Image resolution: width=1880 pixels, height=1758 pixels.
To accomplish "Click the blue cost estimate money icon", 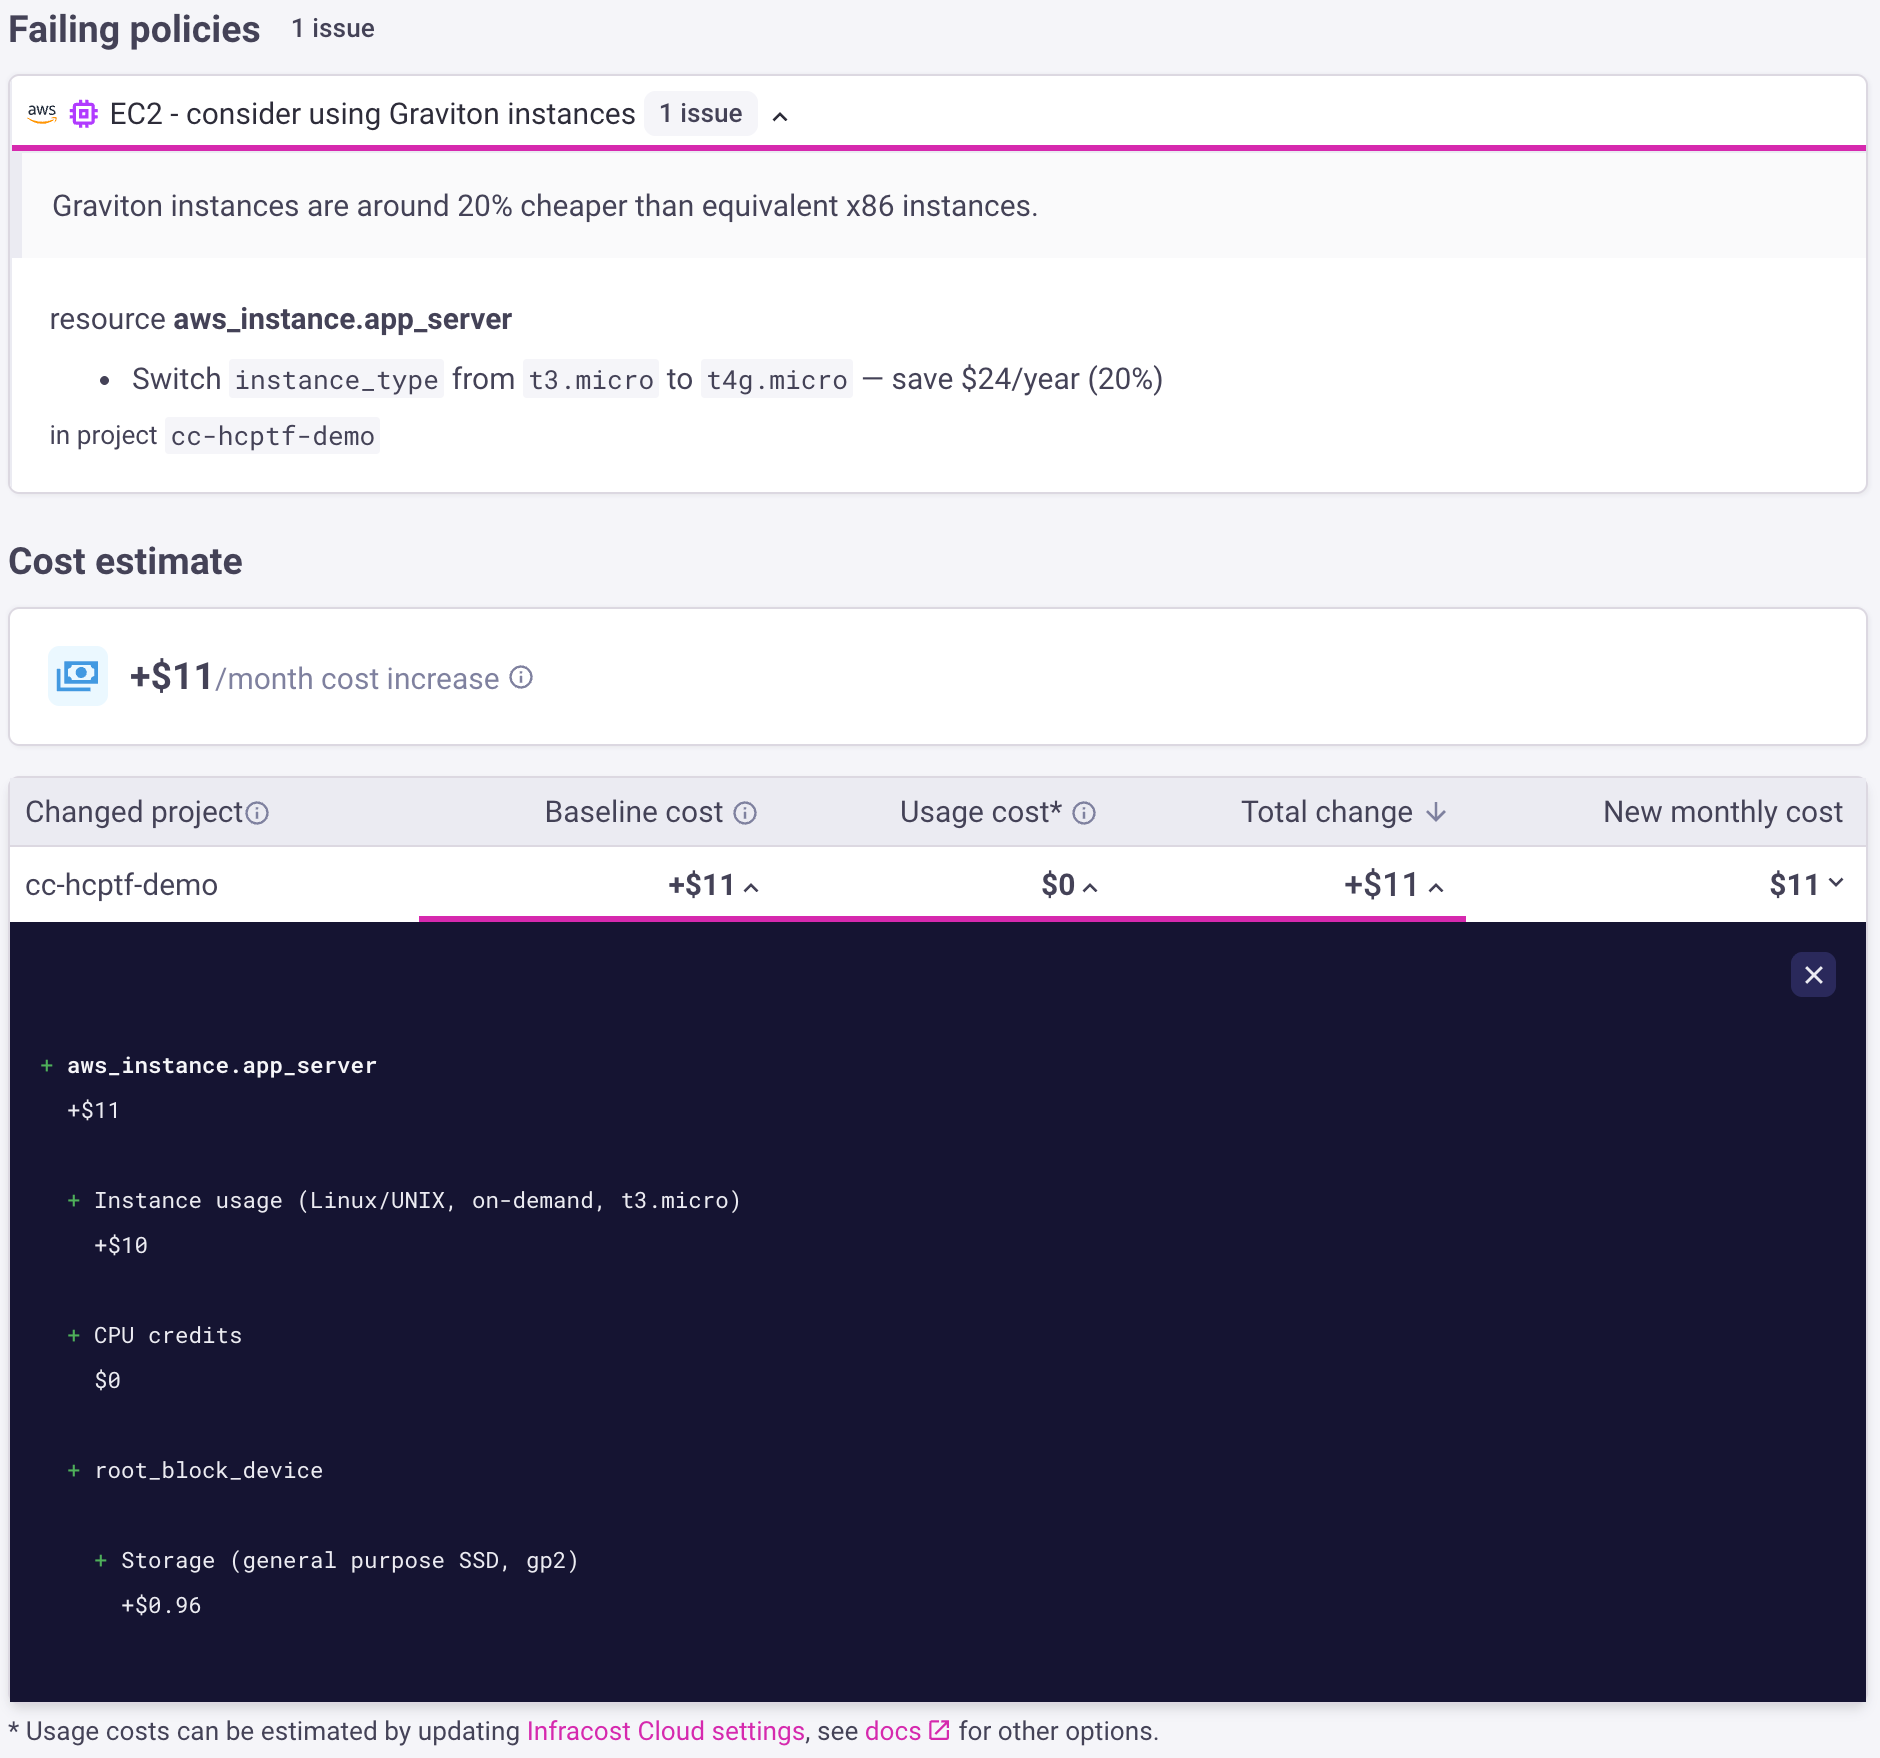I will pos(78,677).
